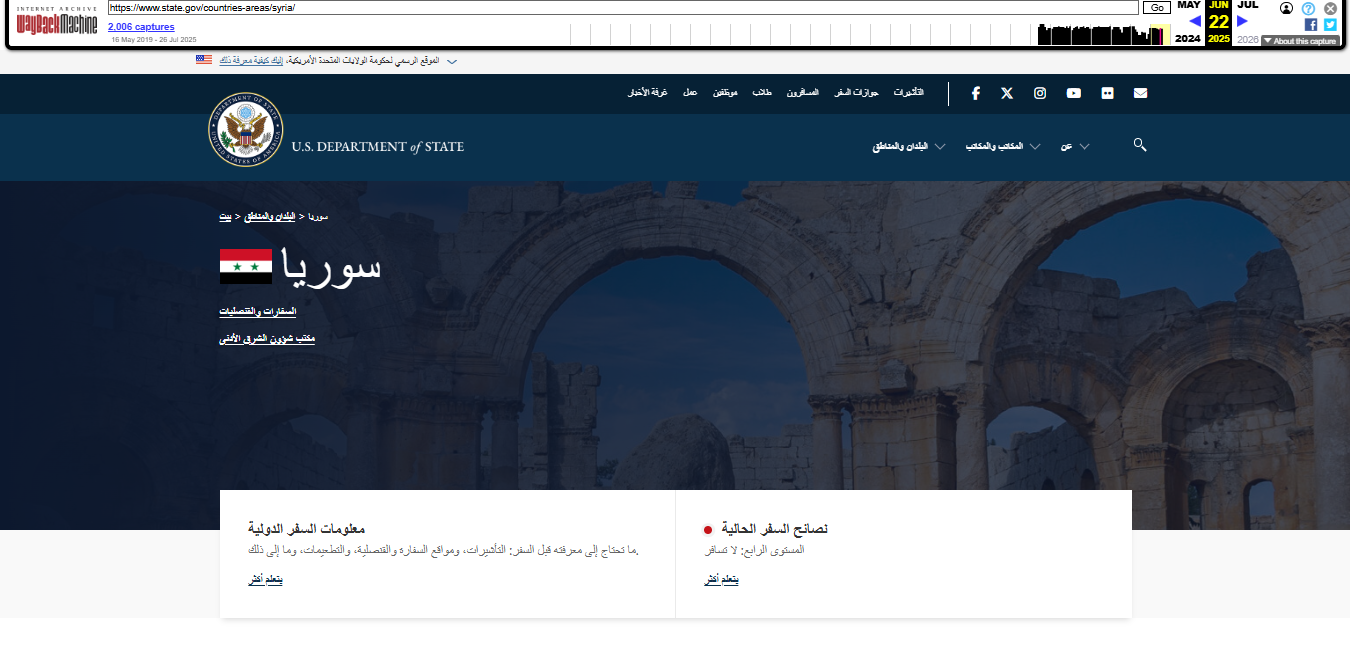The height and width of the screenshot is (667, 1350).
Task: Expand the 'About this capture' dropdown
Action: (1299, 41)
